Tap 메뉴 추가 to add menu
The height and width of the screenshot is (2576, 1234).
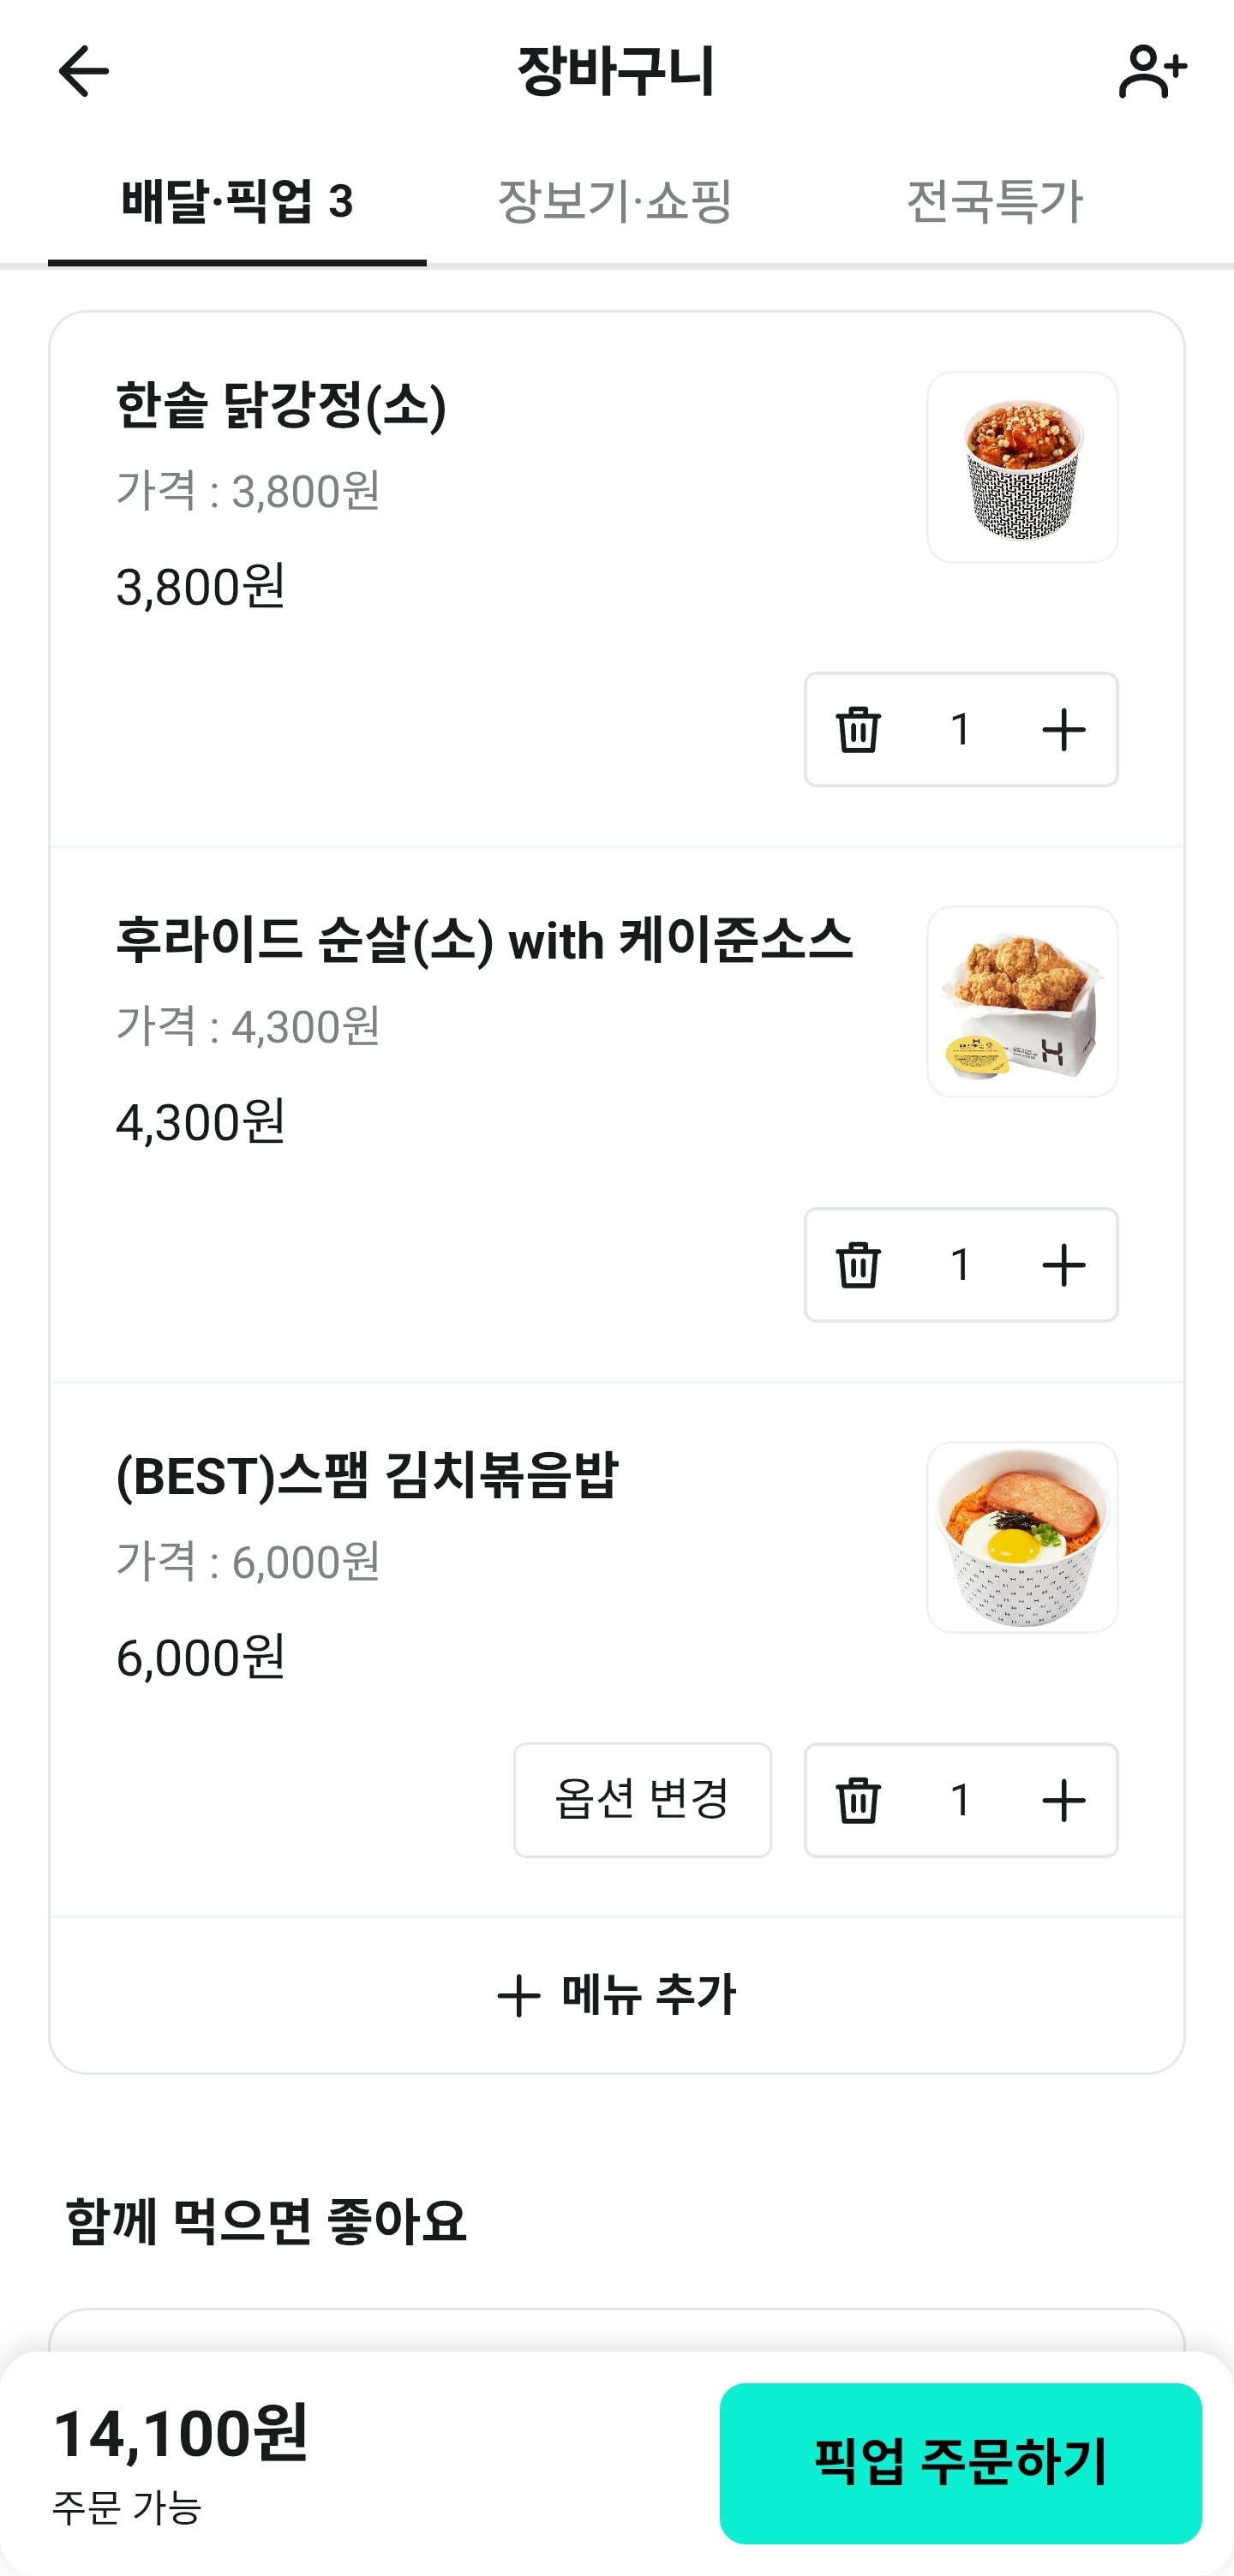pyautogui.click(x=617, y=1995)
